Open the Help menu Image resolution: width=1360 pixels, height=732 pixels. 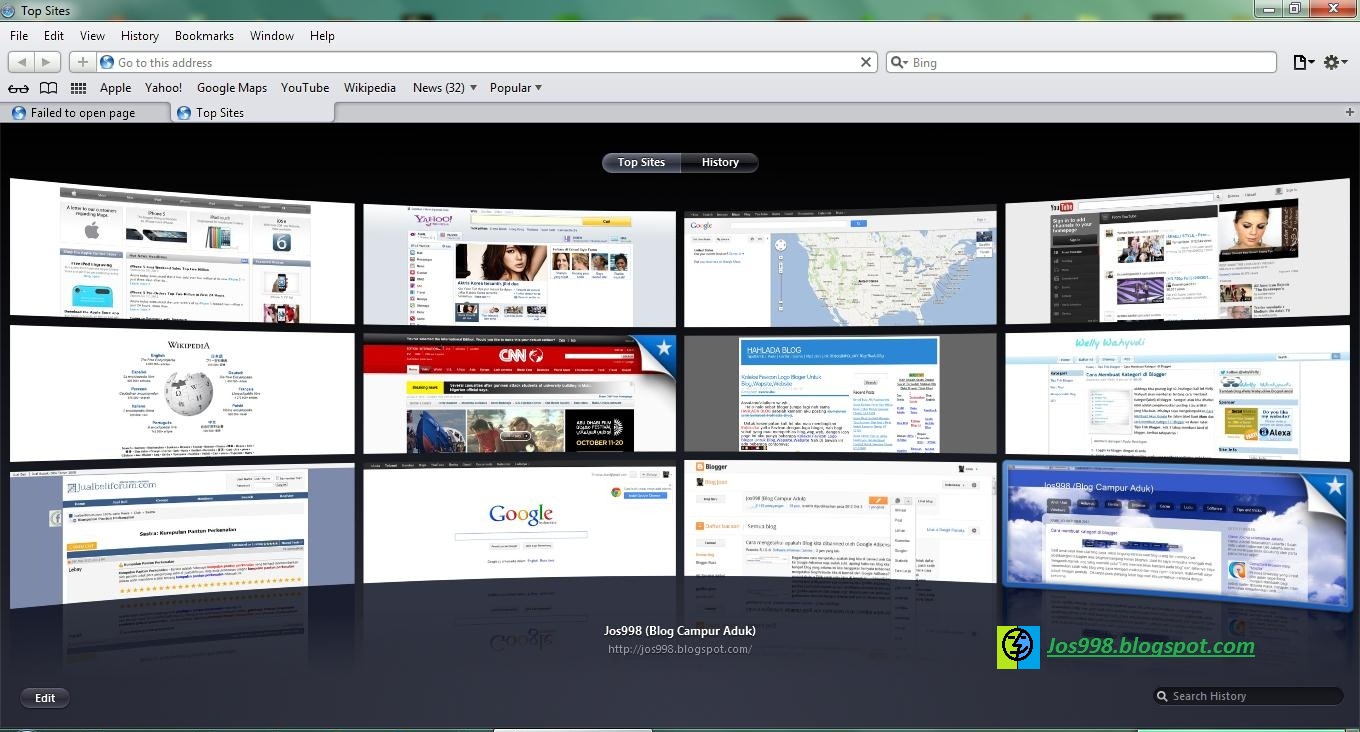tap(322, 35)
